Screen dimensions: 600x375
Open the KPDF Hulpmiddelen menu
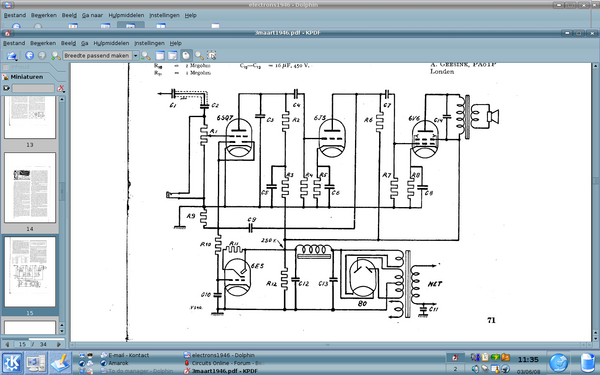(x=111, y=43)
